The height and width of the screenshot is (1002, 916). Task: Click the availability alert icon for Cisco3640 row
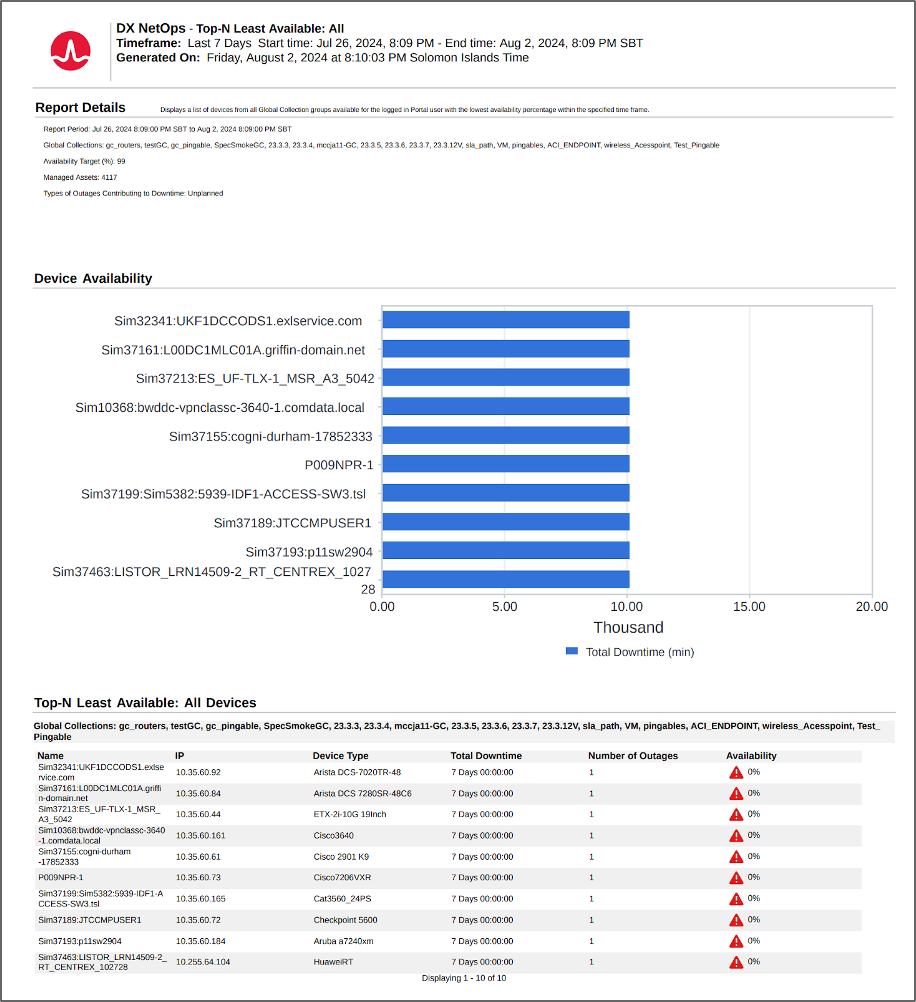point(736,835)
